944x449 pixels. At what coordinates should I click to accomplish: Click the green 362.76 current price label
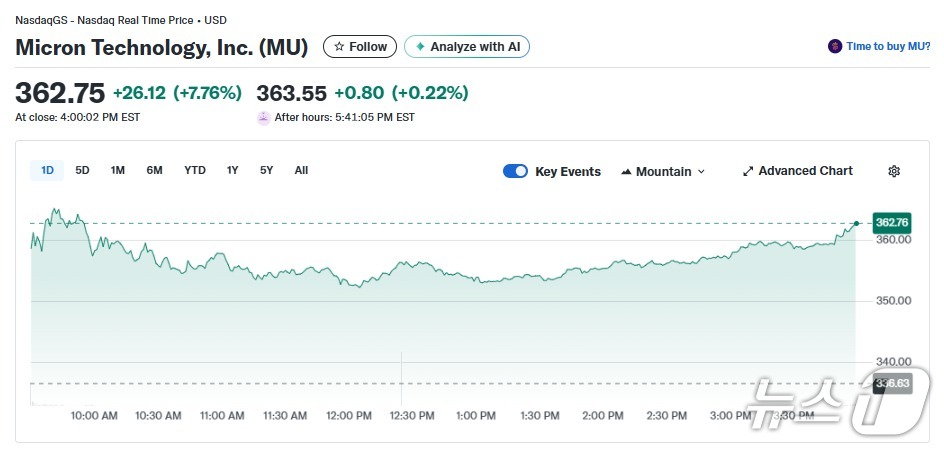click(x=891, y=222)
